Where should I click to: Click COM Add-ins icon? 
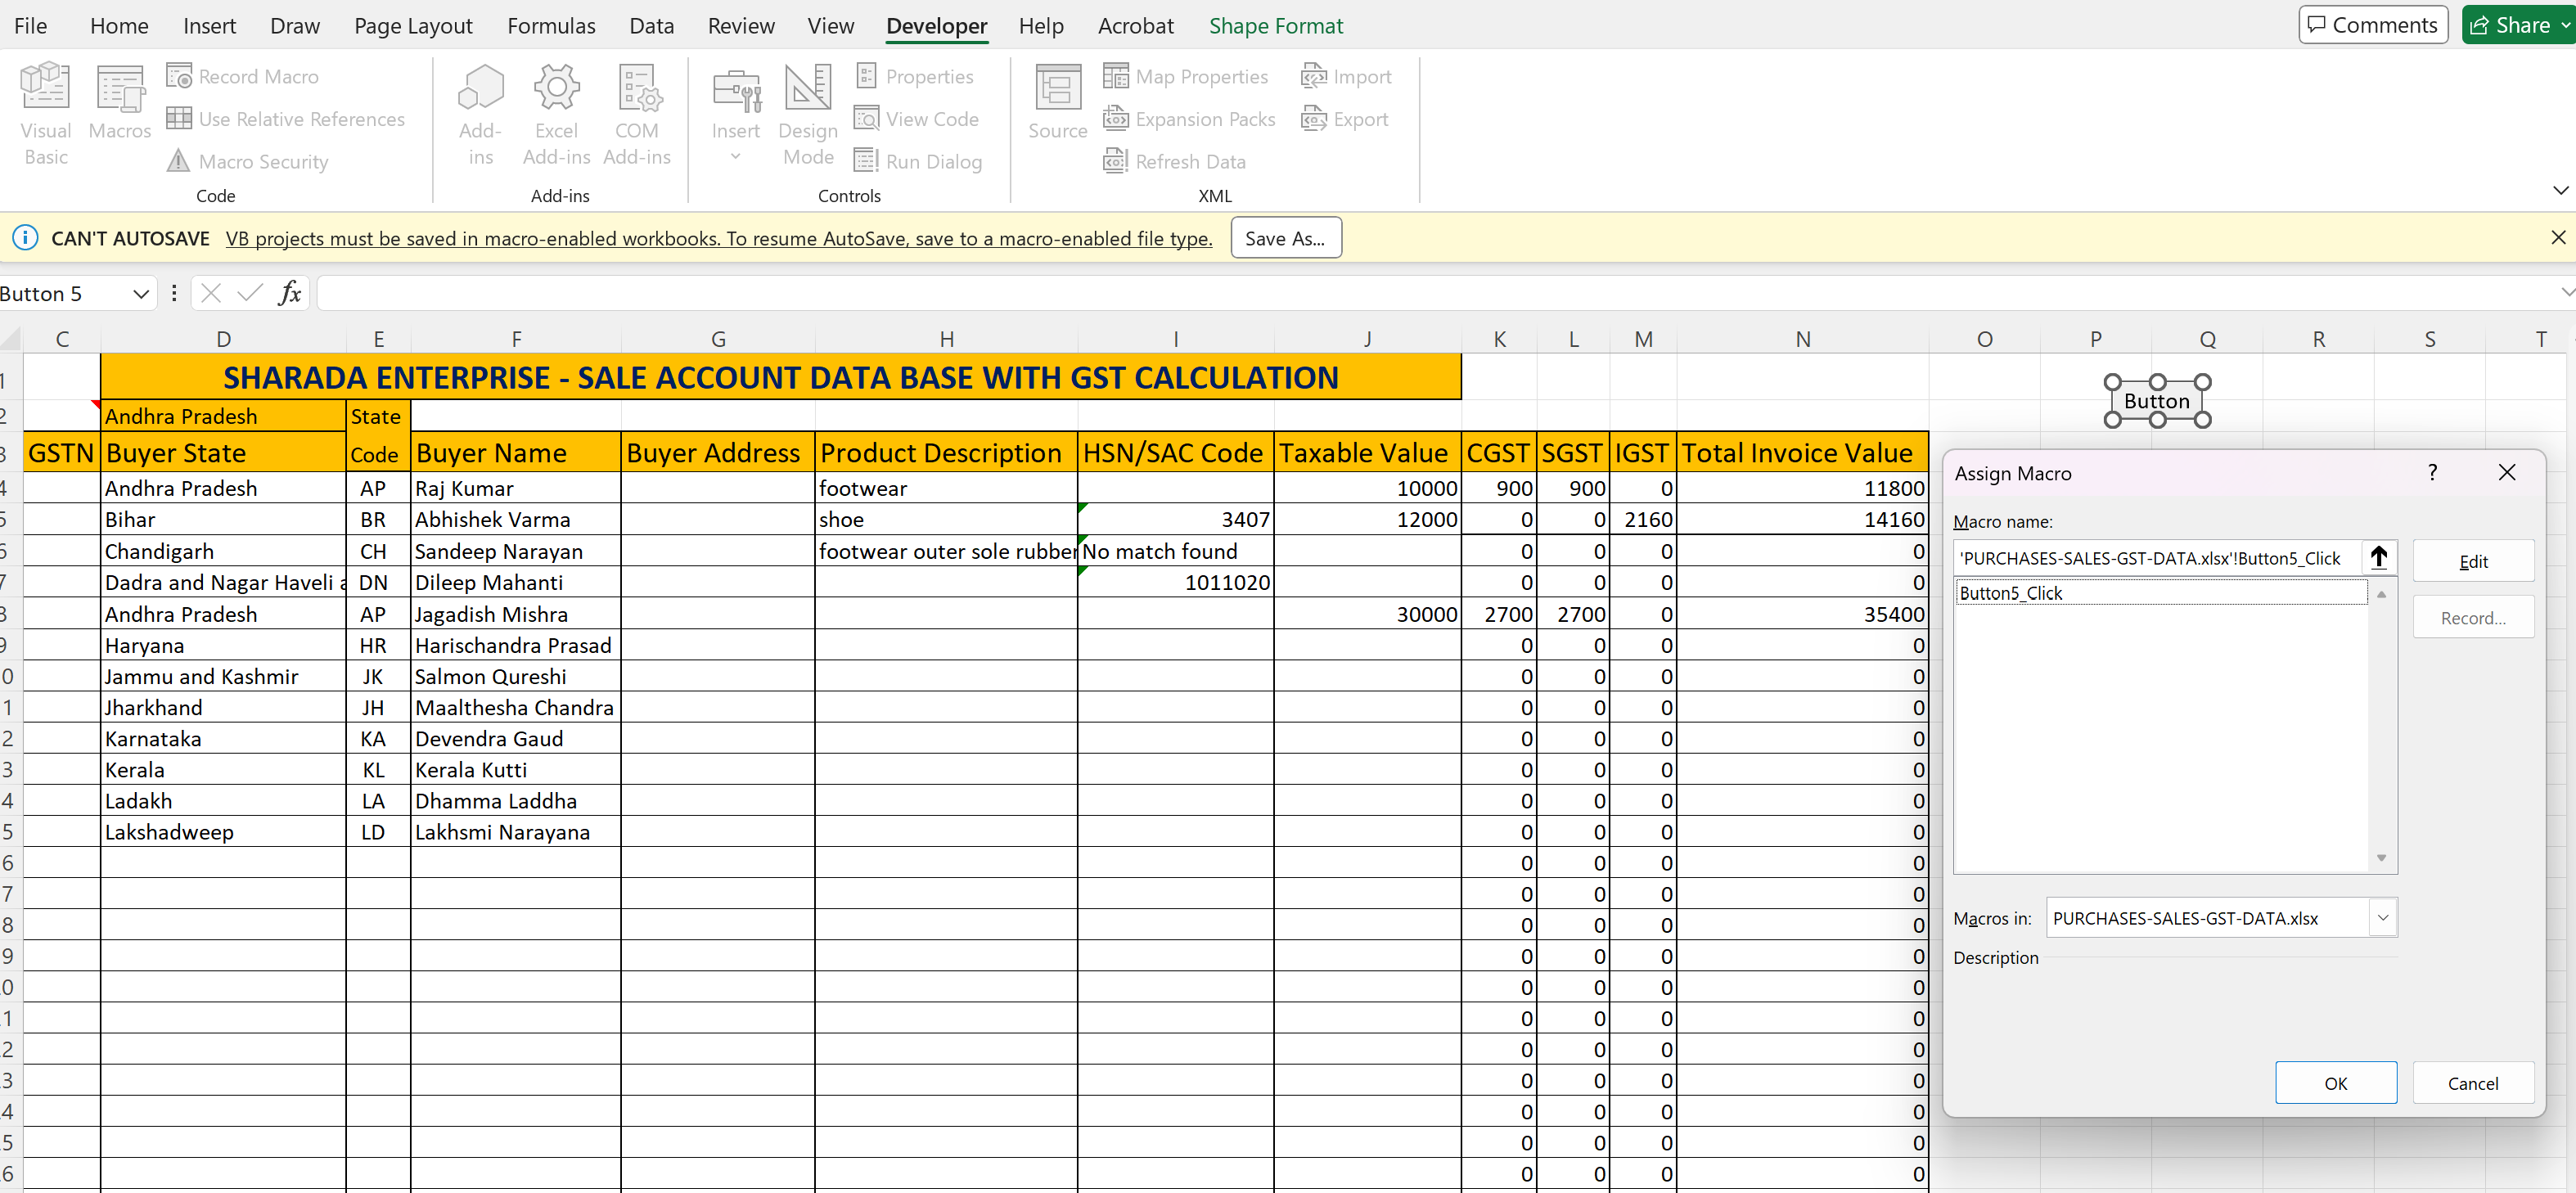[x=637, y=88]
